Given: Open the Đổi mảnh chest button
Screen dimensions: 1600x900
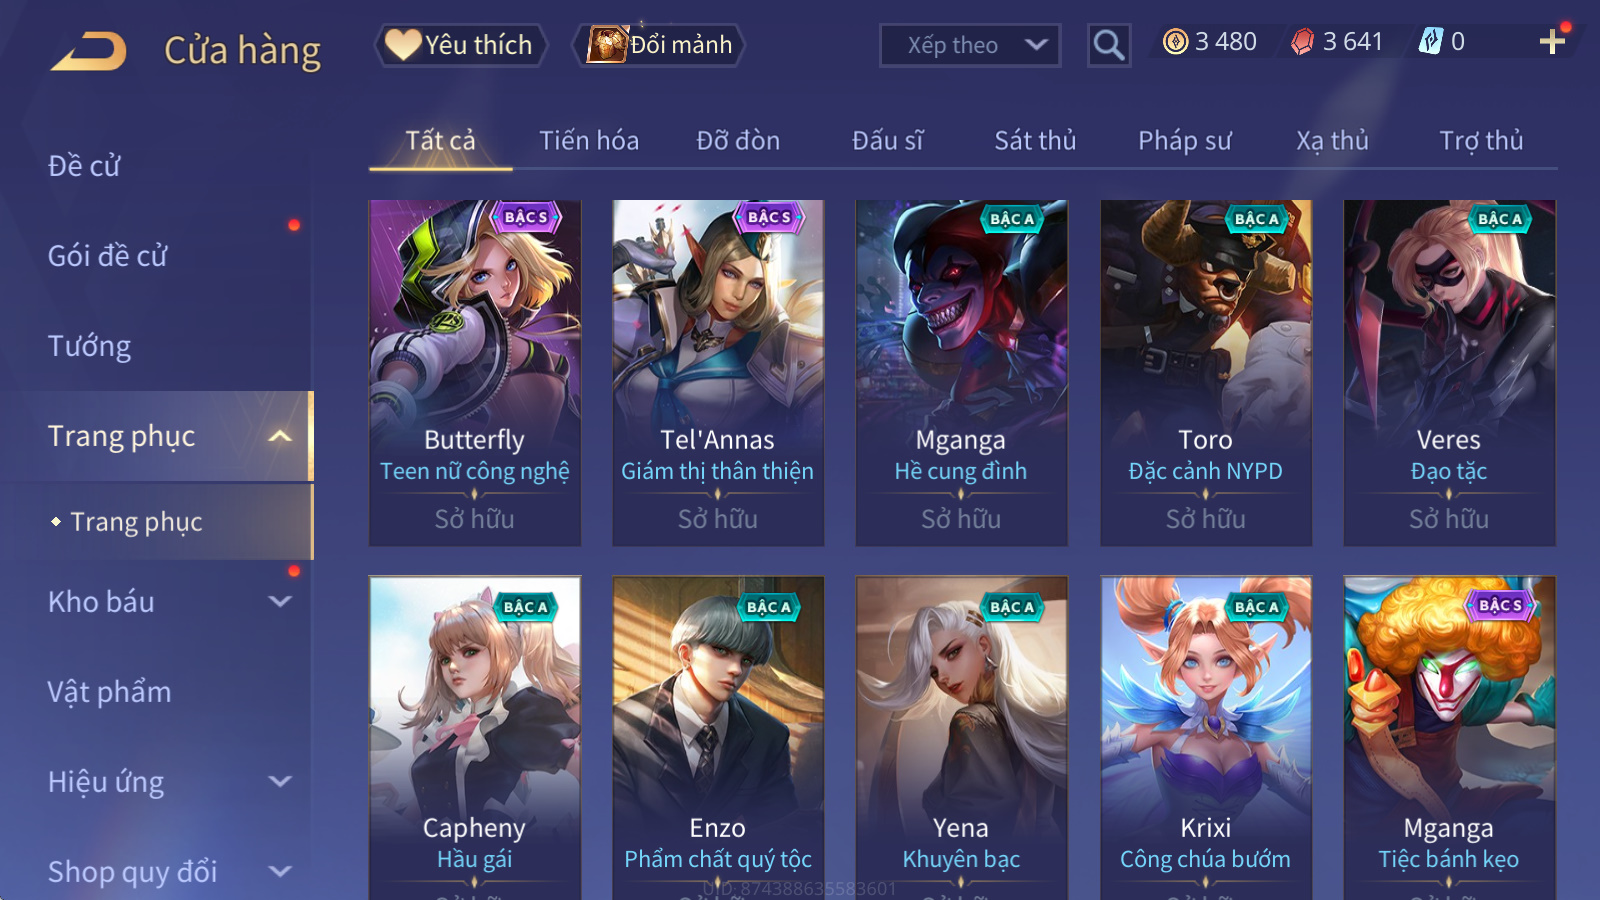Looking at the screenshot, I should (659, 45).
